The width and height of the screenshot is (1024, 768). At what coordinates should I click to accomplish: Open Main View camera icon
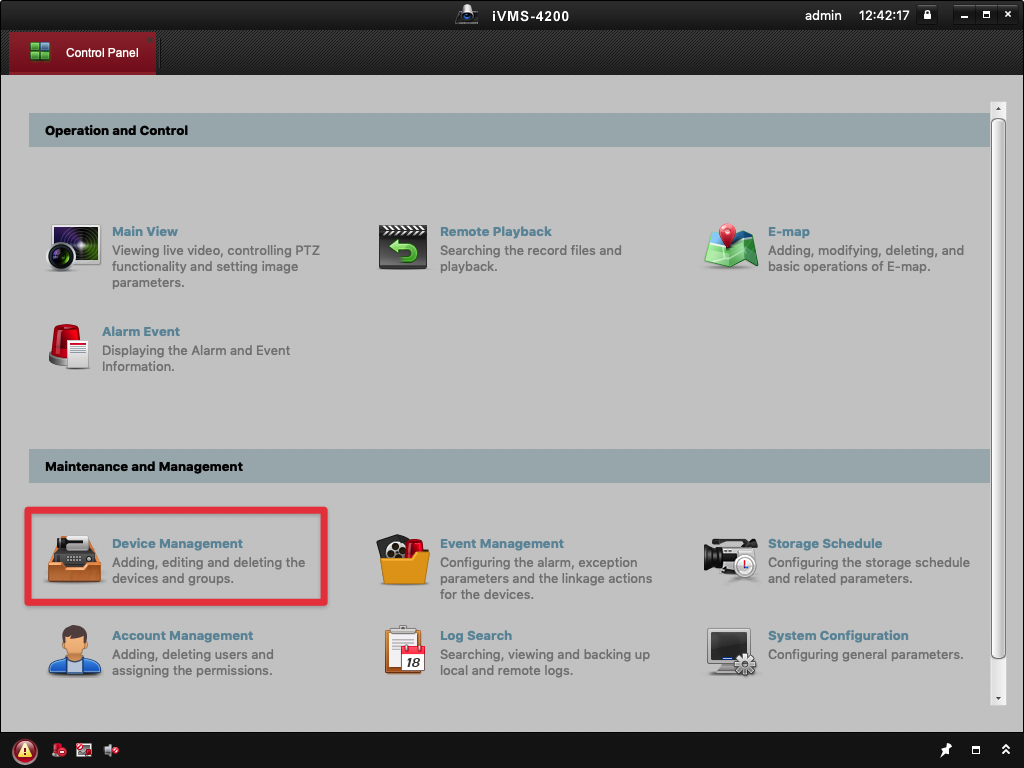click(x=74, y=248)
